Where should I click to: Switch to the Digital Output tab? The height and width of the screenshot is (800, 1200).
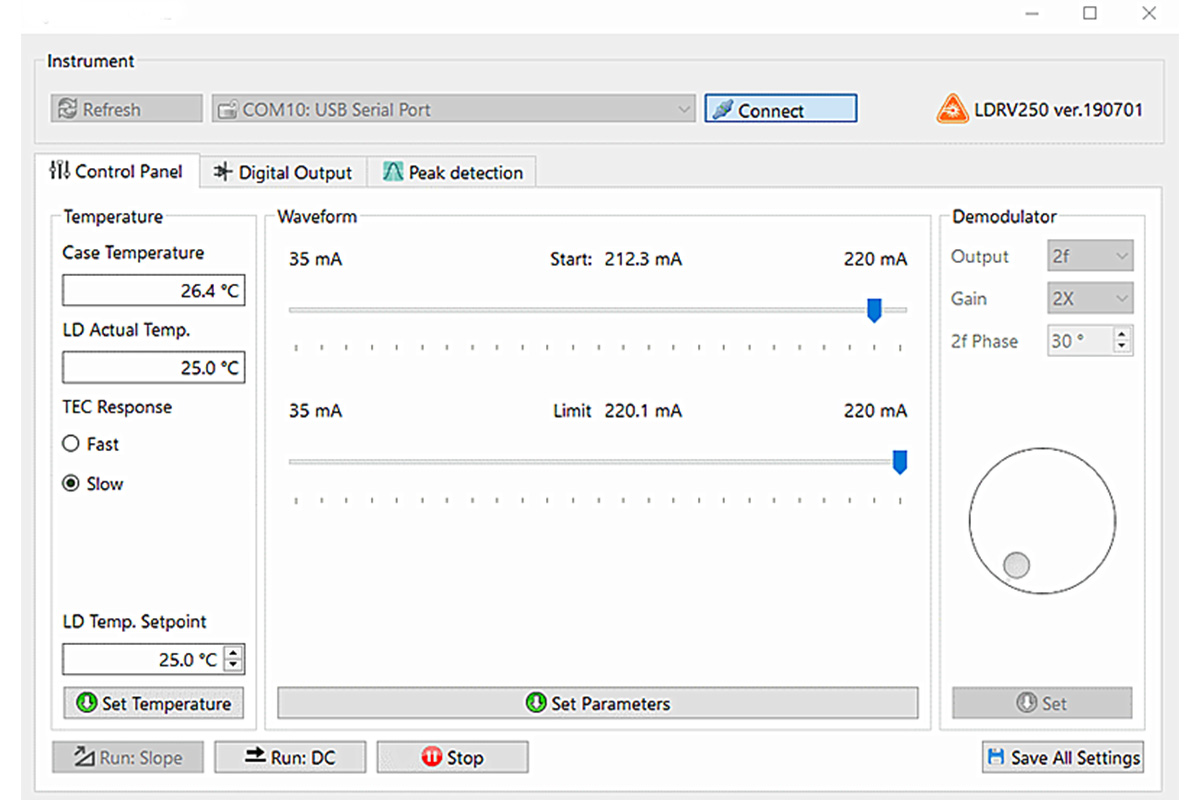284,173
